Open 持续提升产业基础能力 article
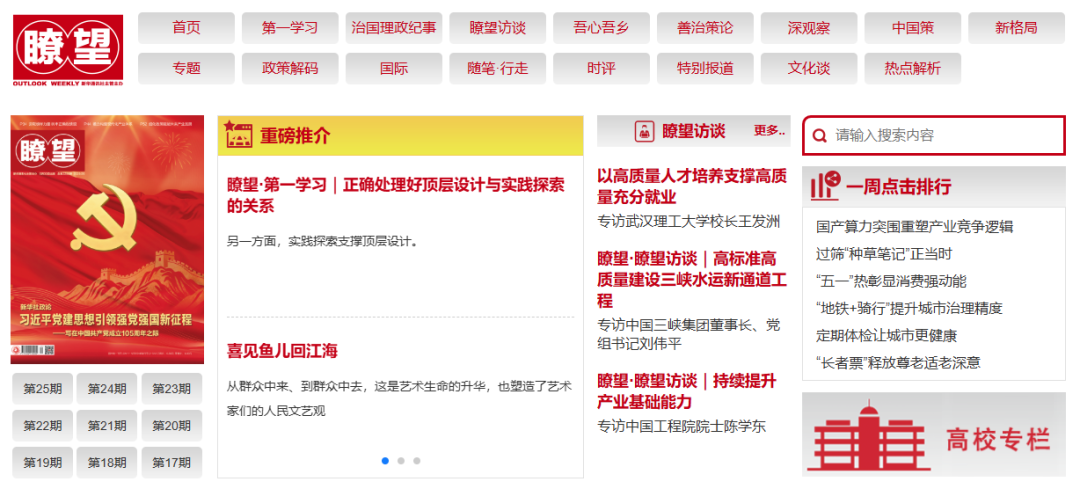 tap(687, 391)
